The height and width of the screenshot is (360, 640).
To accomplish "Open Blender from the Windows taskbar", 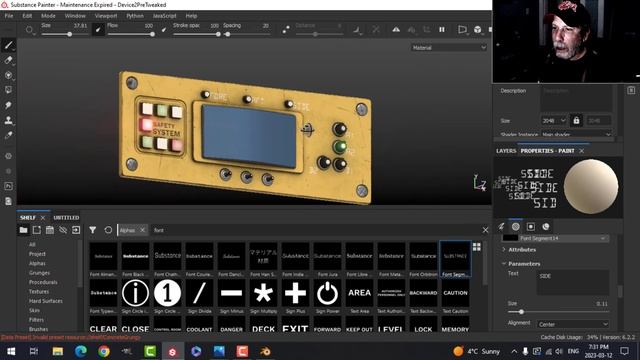I will click(265, 351).
